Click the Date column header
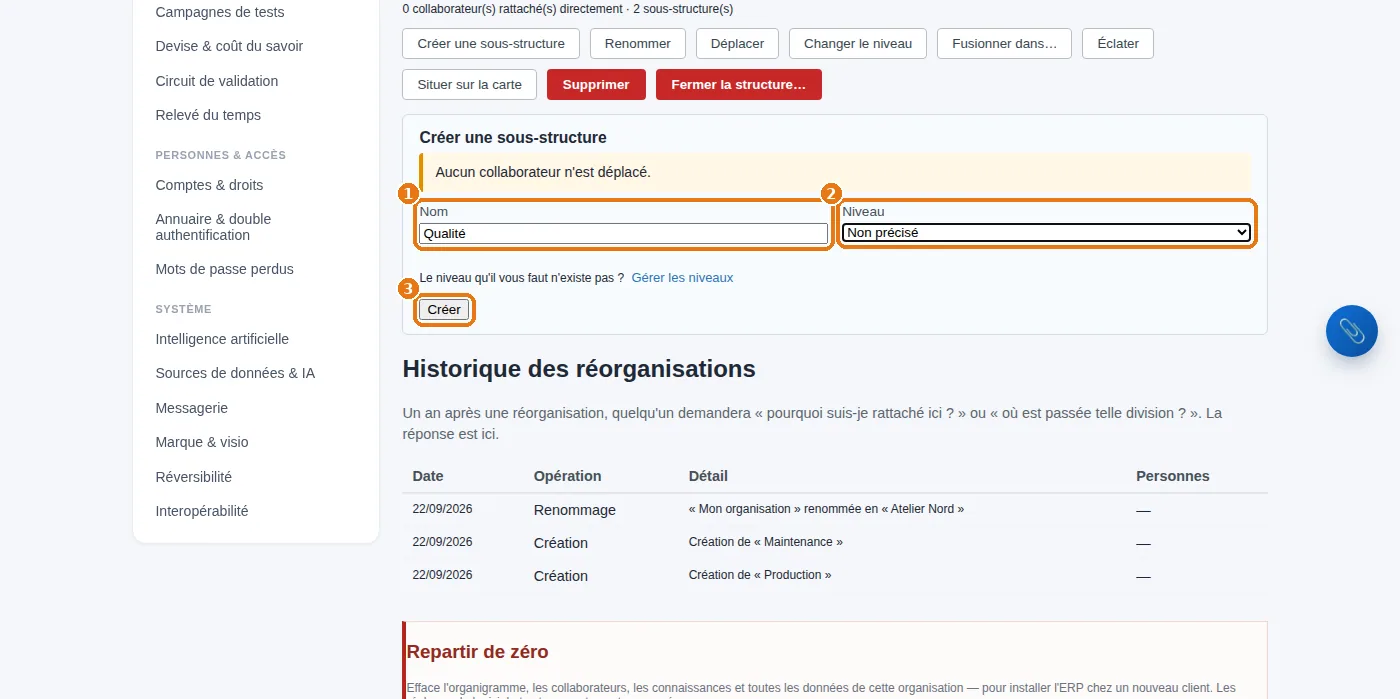The image size is (1400, 699). 428,476
